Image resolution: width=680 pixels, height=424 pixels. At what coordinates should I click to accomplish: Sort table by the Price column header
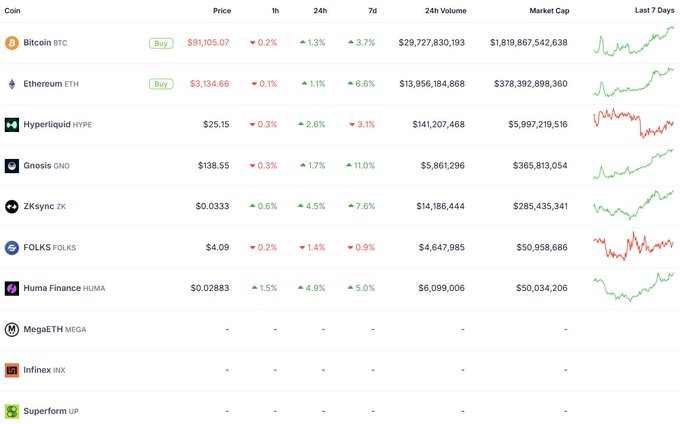221,10
